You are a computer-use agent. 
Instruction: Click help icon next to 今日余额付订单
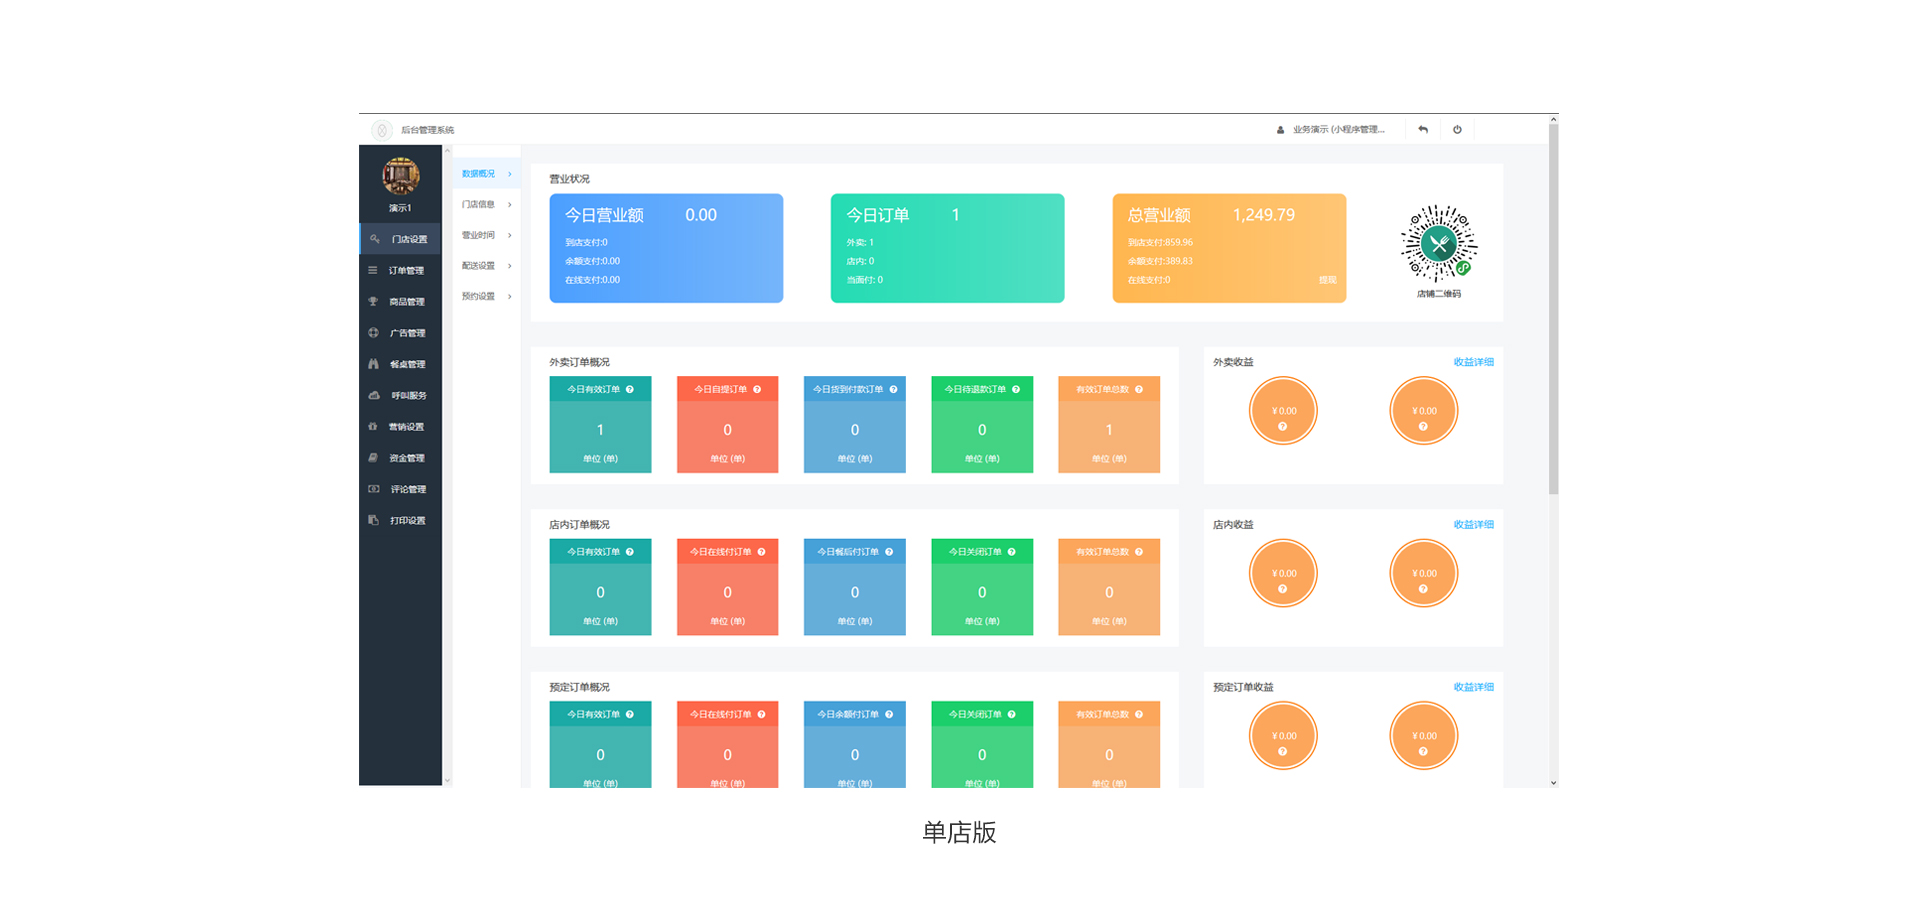pyautogui.click(x=889, y=714)
